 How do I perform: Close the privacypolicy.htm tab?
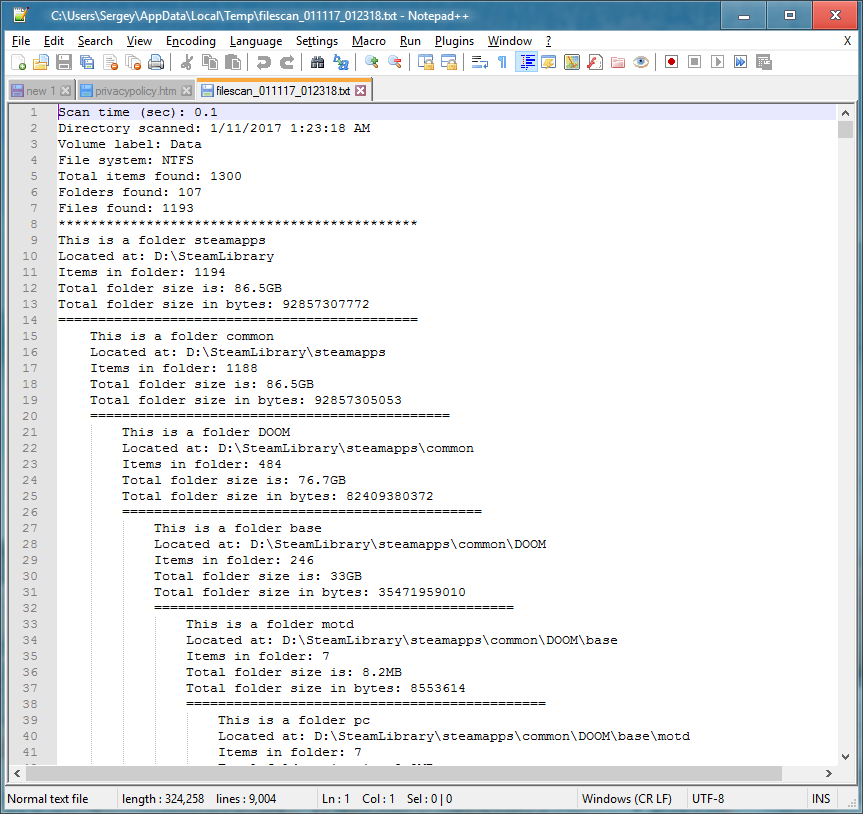point(187,91)
